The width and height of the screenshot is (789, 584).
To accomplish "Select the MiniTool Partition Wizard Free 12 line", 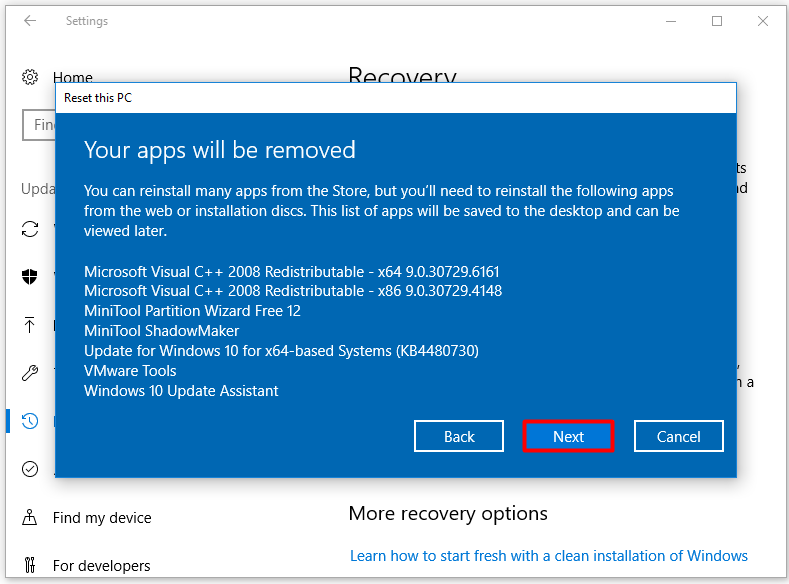I will point(192,311).
